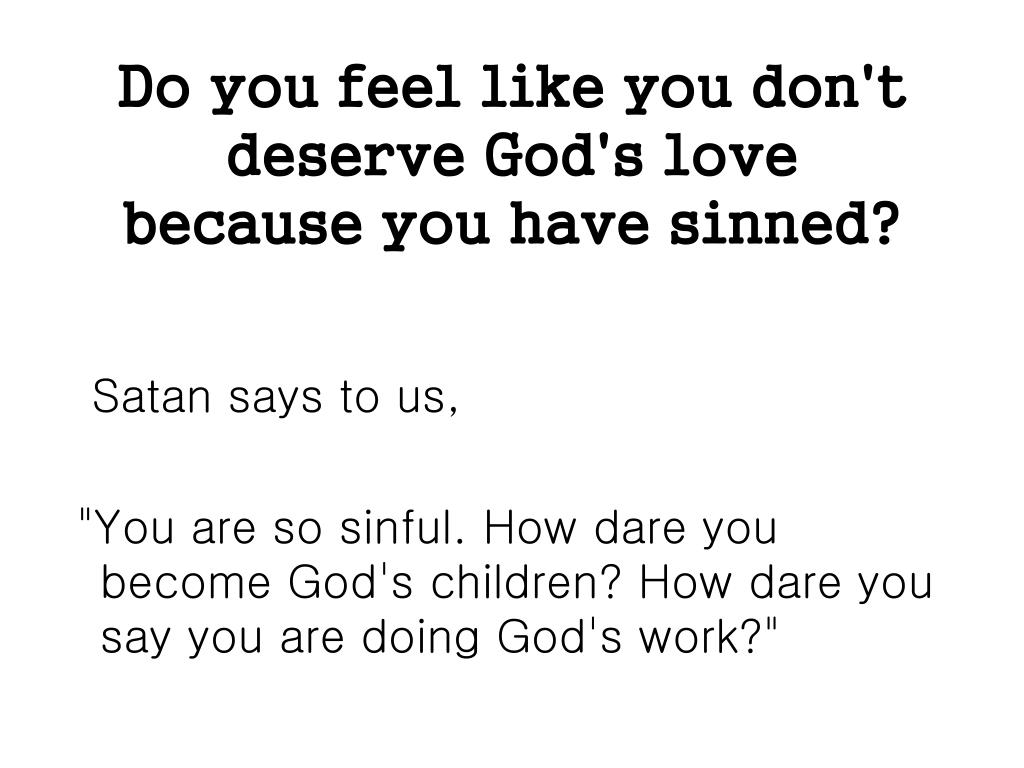1024x768 pixels.
Task: Click the word "deserve" in the title
Action: [345, 155]
